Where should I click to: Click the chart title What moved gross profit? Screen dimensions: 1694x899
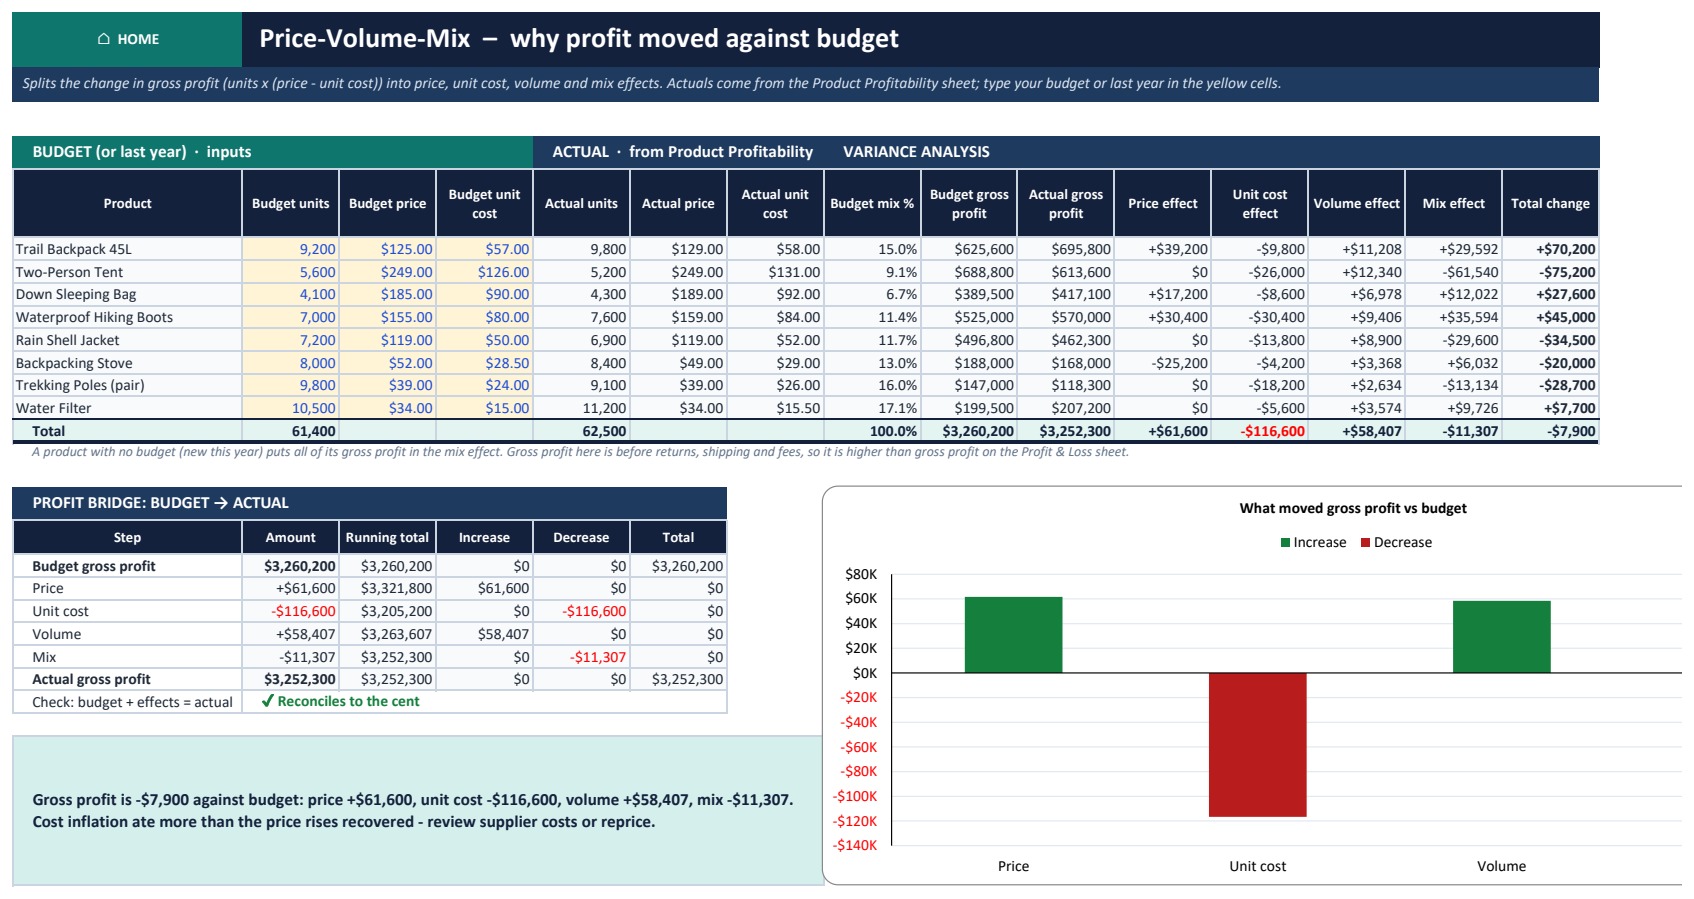(1353, 508)
